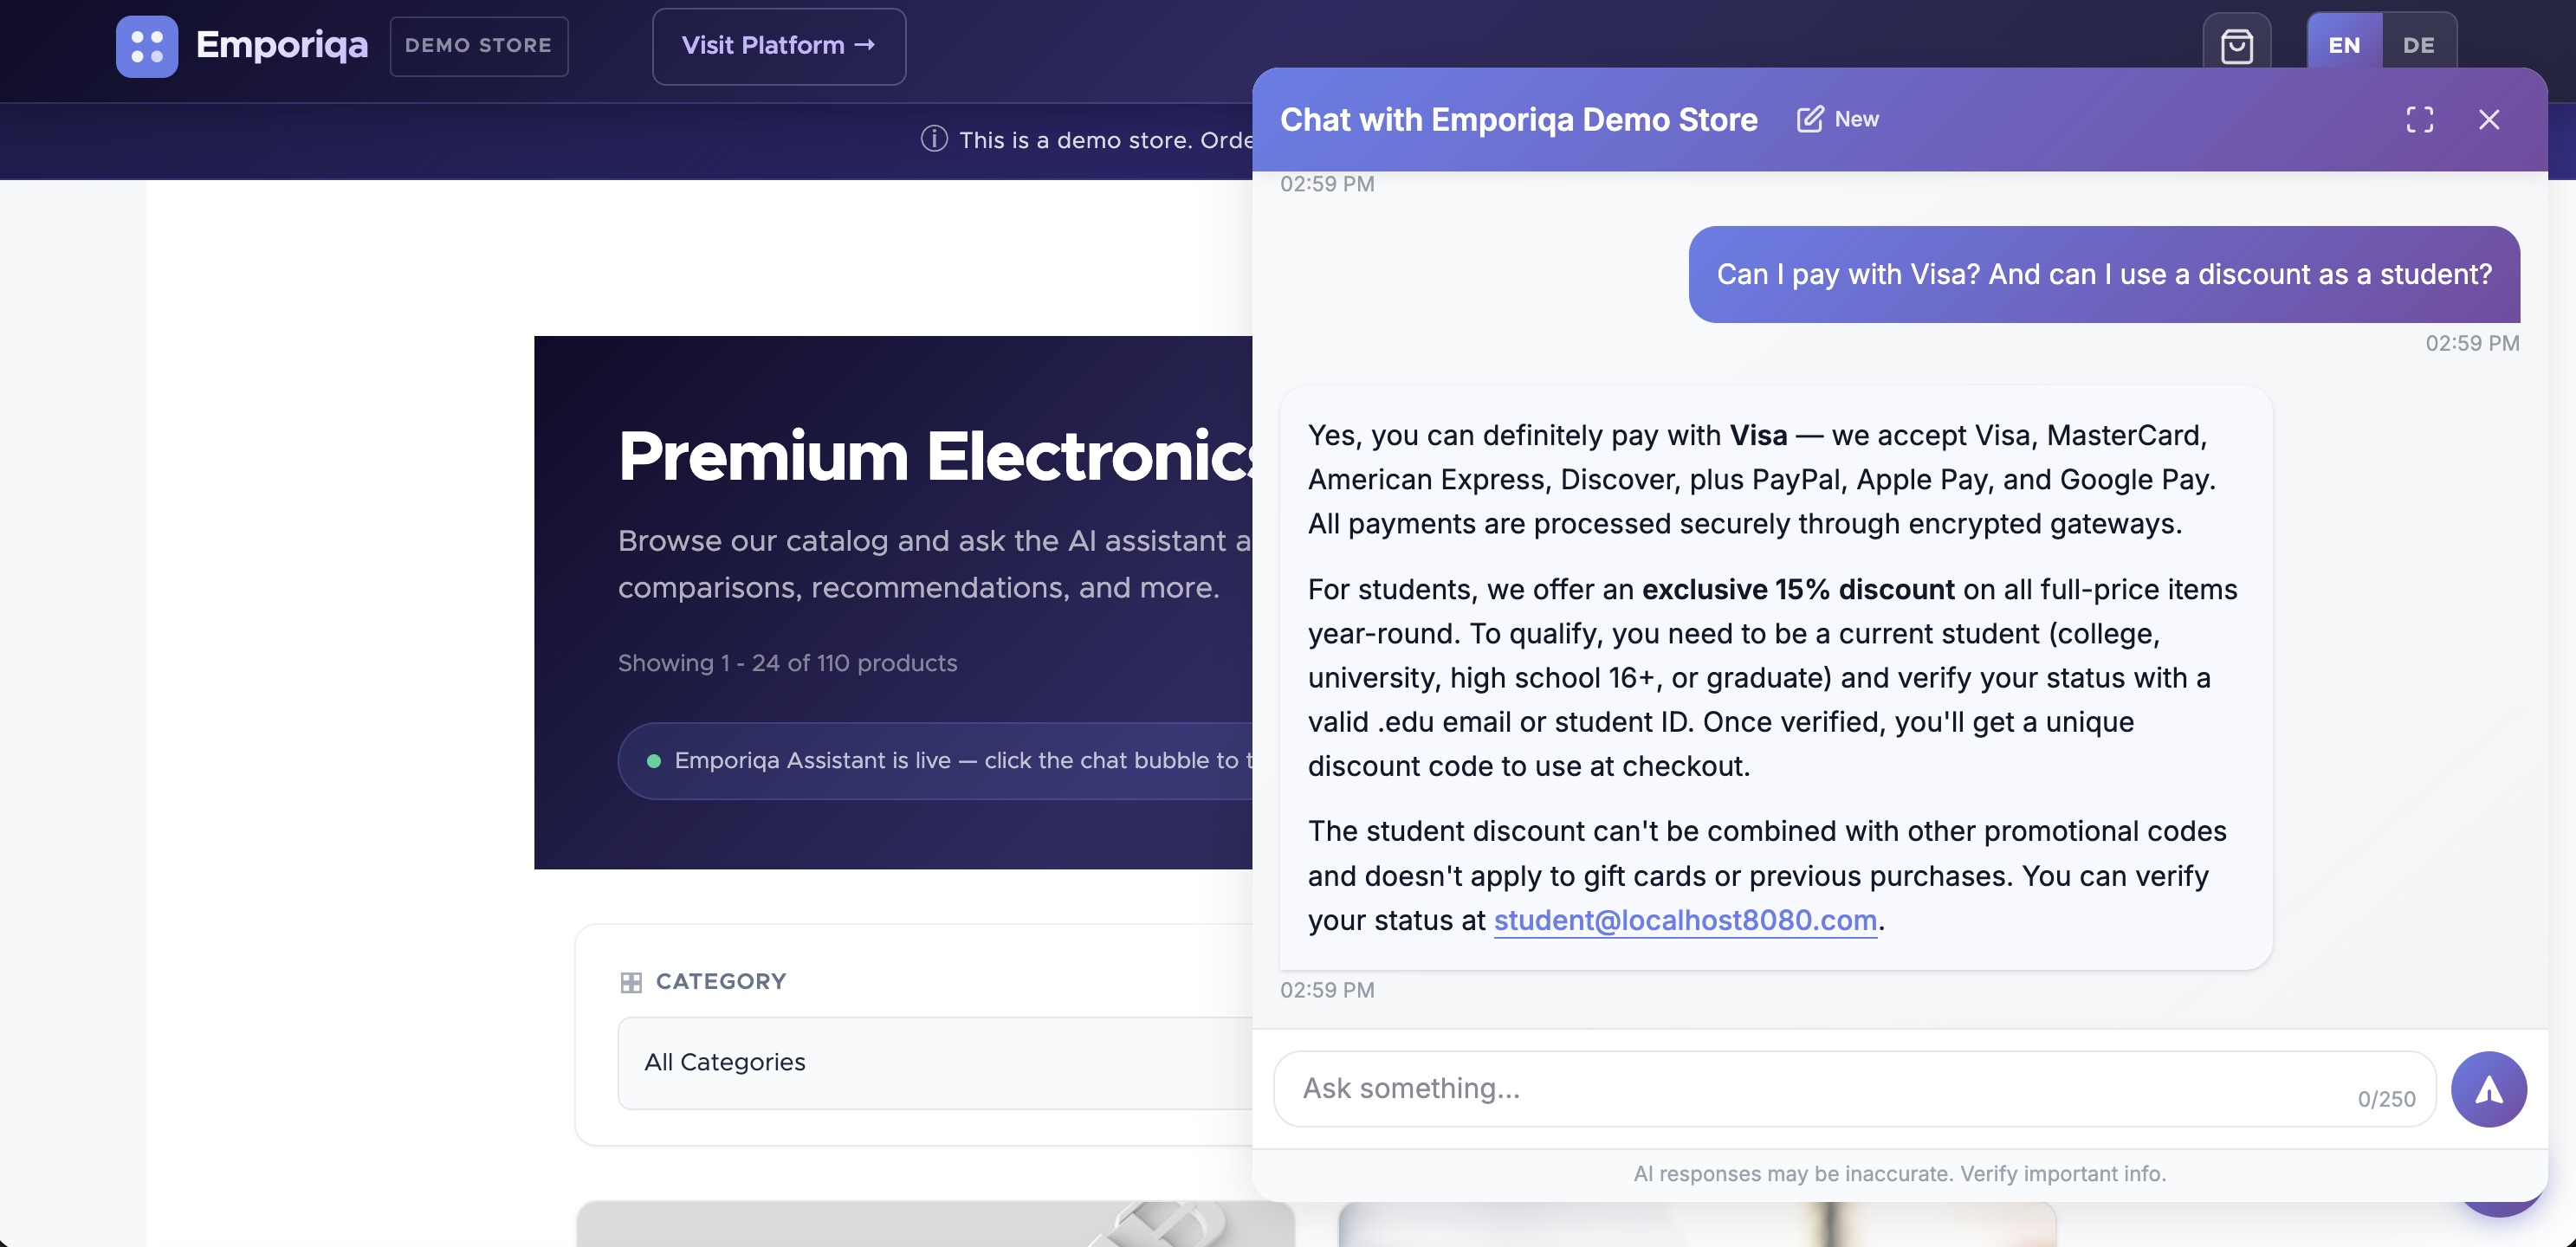Expand chat to fullscreen
Viewport: 2576px width, 1247px height.
tap(2419, 119)
